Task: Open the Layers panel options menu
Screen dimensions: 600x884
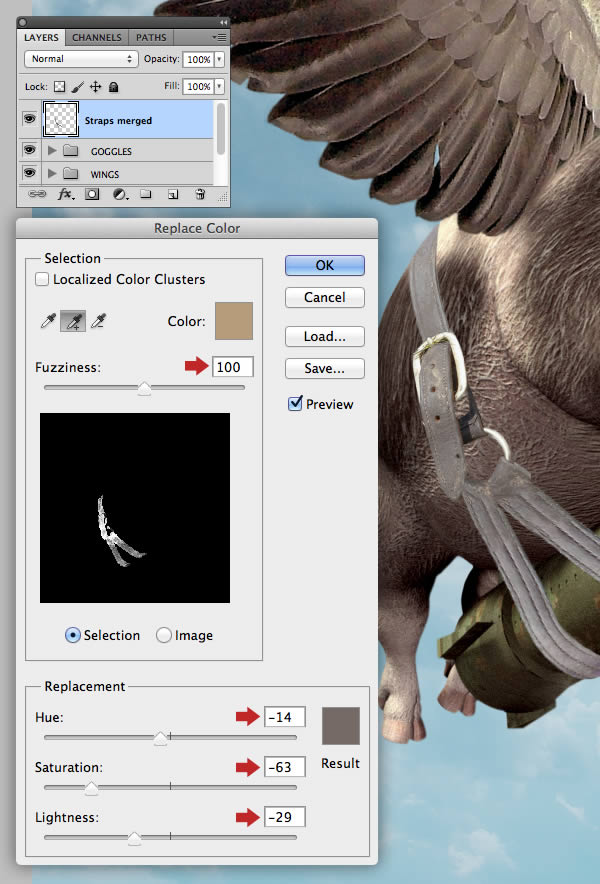Action: point(219,37)
